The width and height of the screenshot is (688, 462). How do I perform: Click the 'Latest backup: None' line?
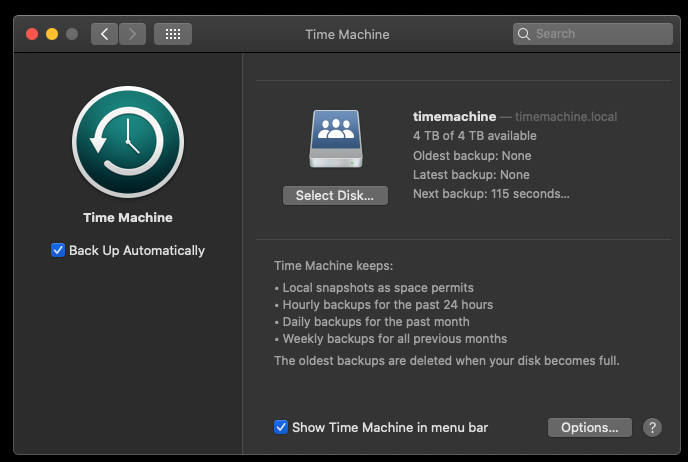[471, 175]
